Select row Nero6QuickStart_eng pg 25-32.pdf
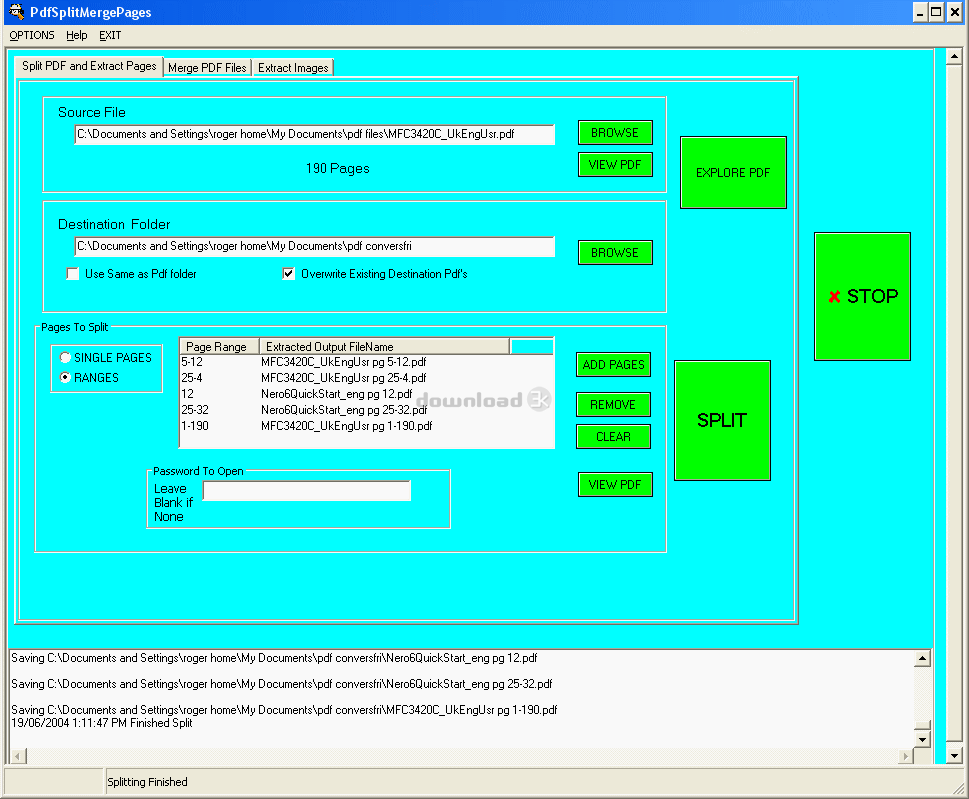Screen dimensions: 969x799 (x=366, y=410)
